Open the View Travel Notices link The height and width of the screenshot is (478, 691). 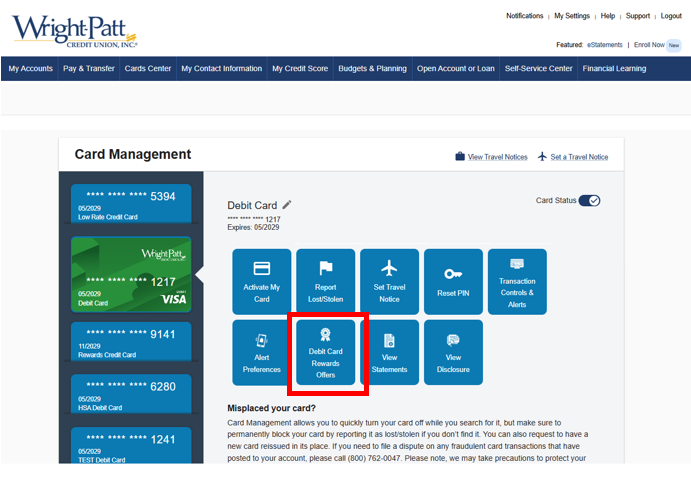(498, 157)
